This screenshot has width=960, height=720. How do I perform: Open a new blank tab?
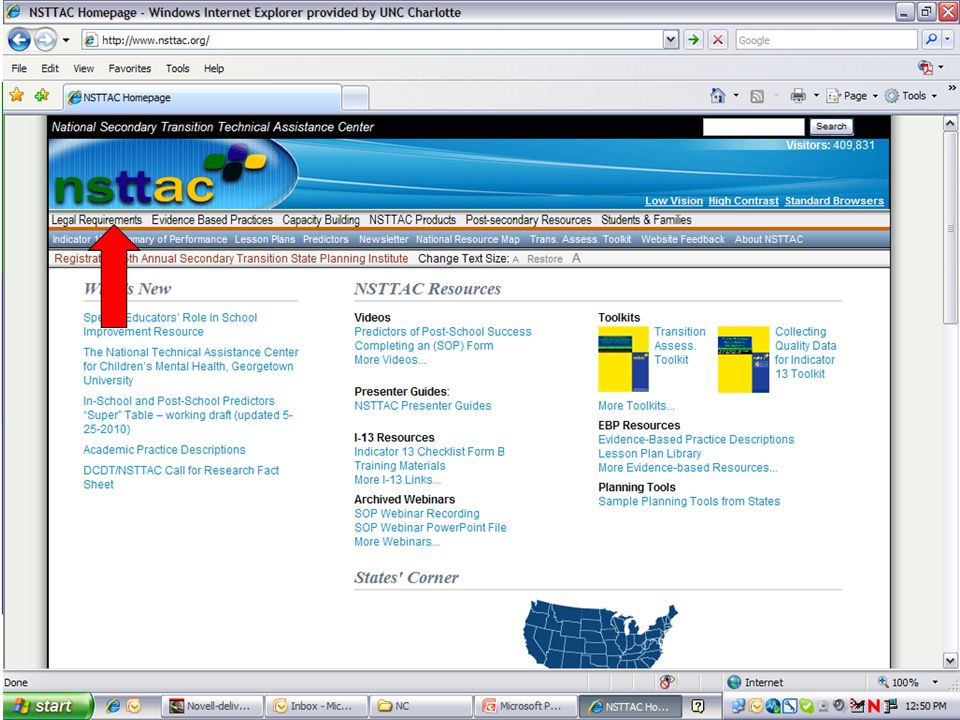pyautogui.click(x=355, y=98)
